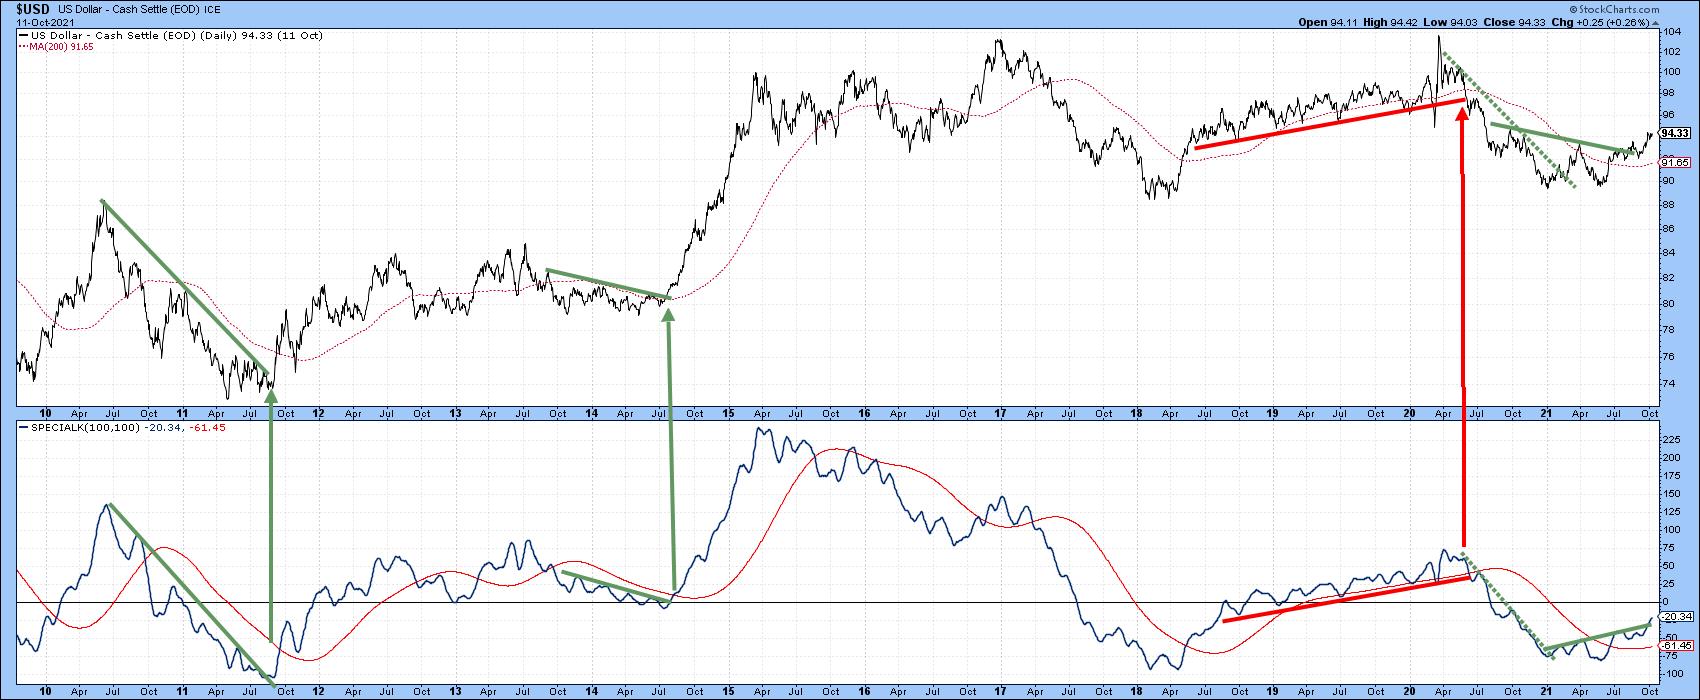The height and width of the screenshot is (700, 1700).
Task: Click the -61.45 signal line value tag
Action: click(1677, 646)
